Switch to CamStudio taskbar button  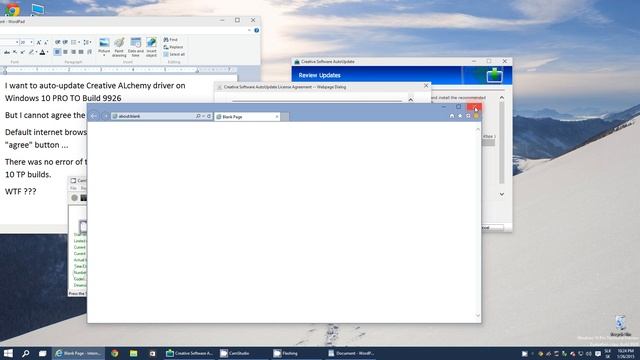coord(243,353)
